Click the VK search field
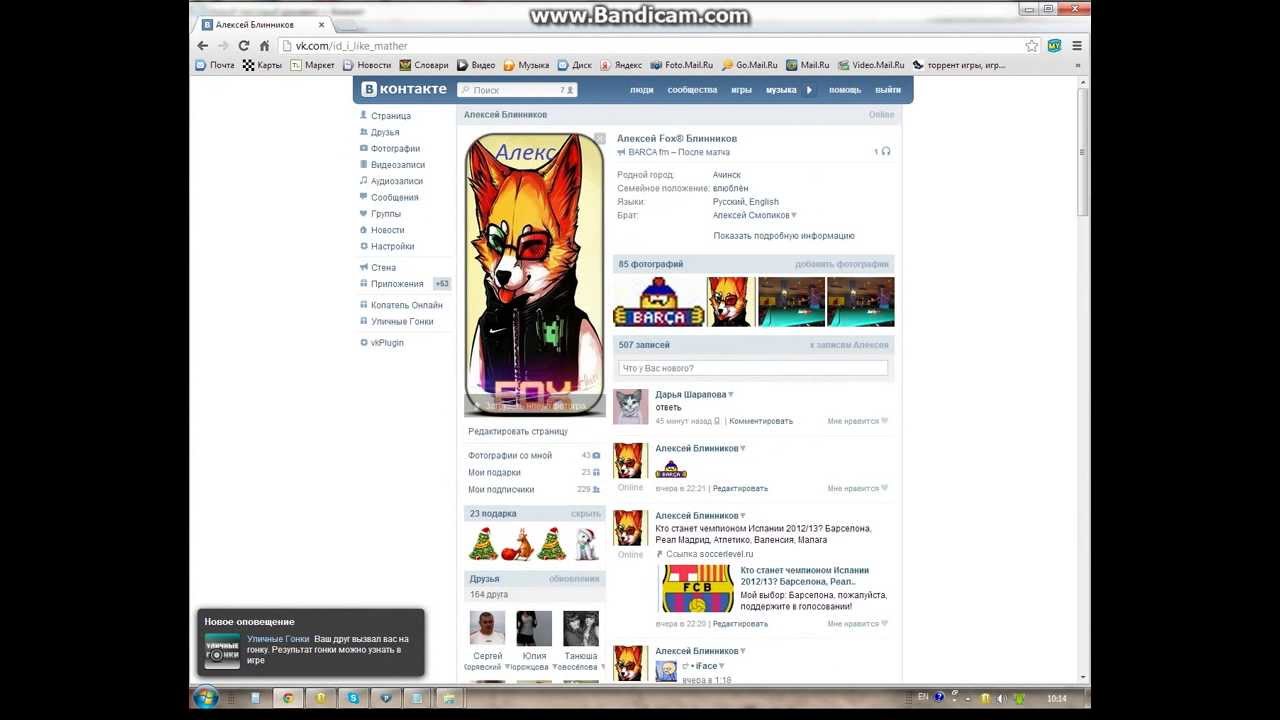Screen dimensions: 1280x720 [x=517, y=90]
